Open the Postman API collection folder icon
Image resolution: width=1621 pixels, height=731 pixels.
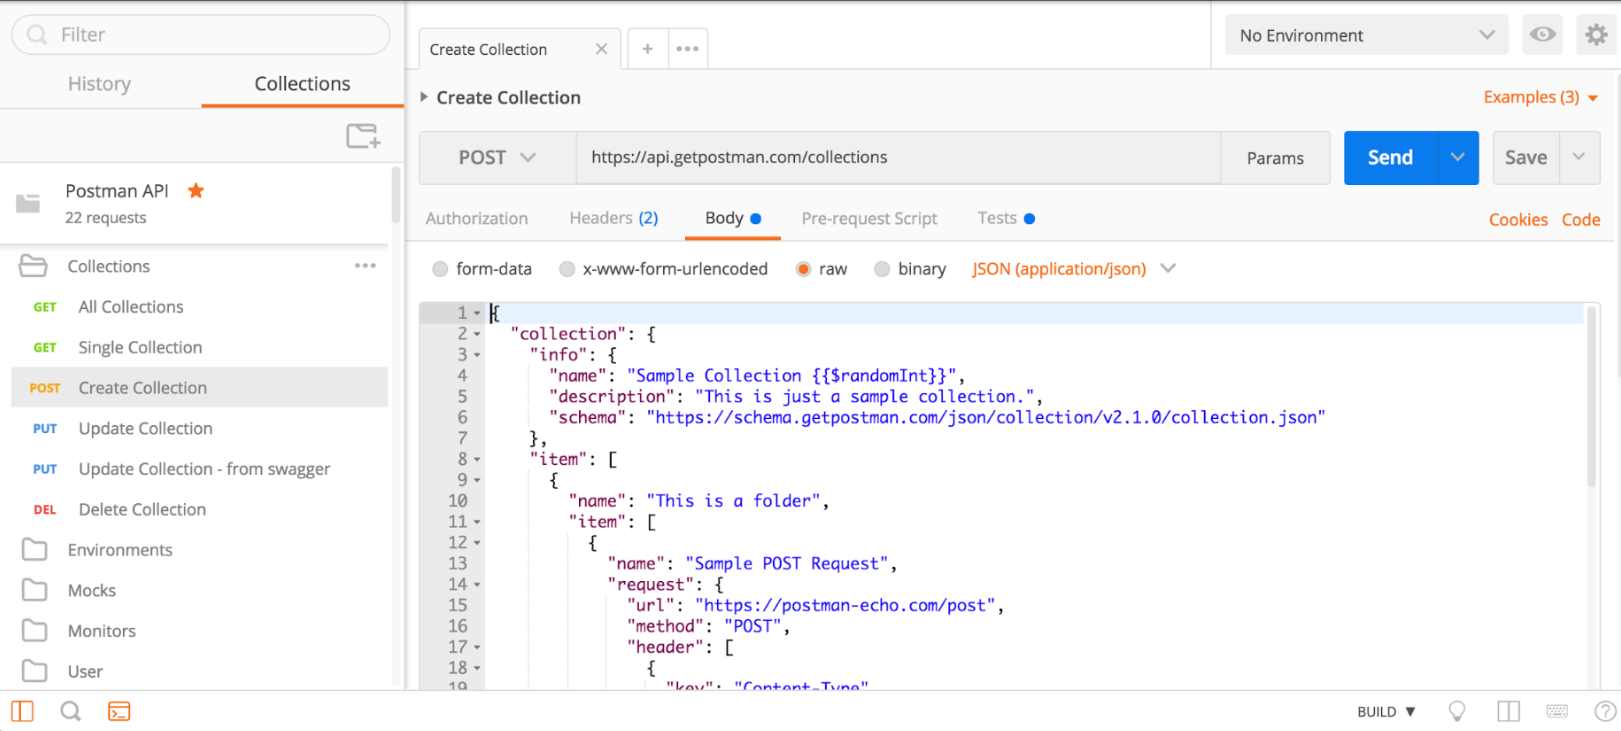tap(28, 203)
